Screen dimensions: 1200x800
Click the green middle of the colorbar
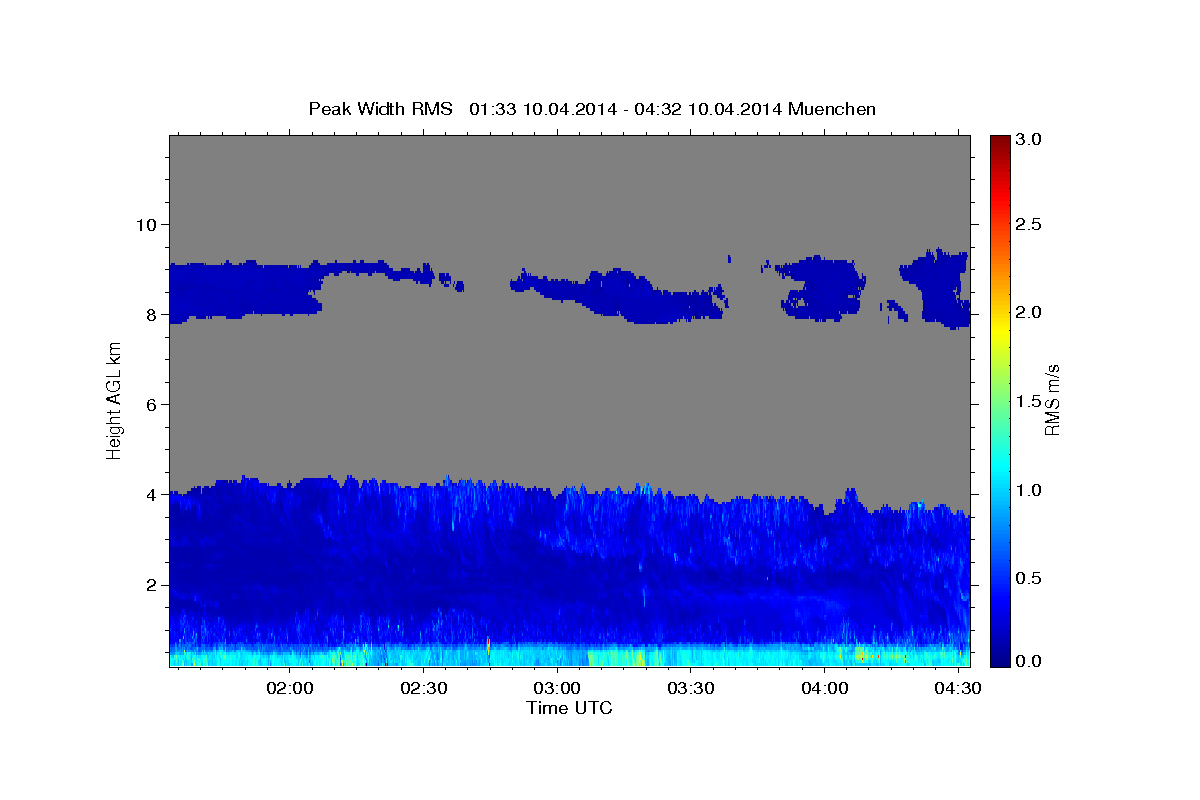(999, 400)
